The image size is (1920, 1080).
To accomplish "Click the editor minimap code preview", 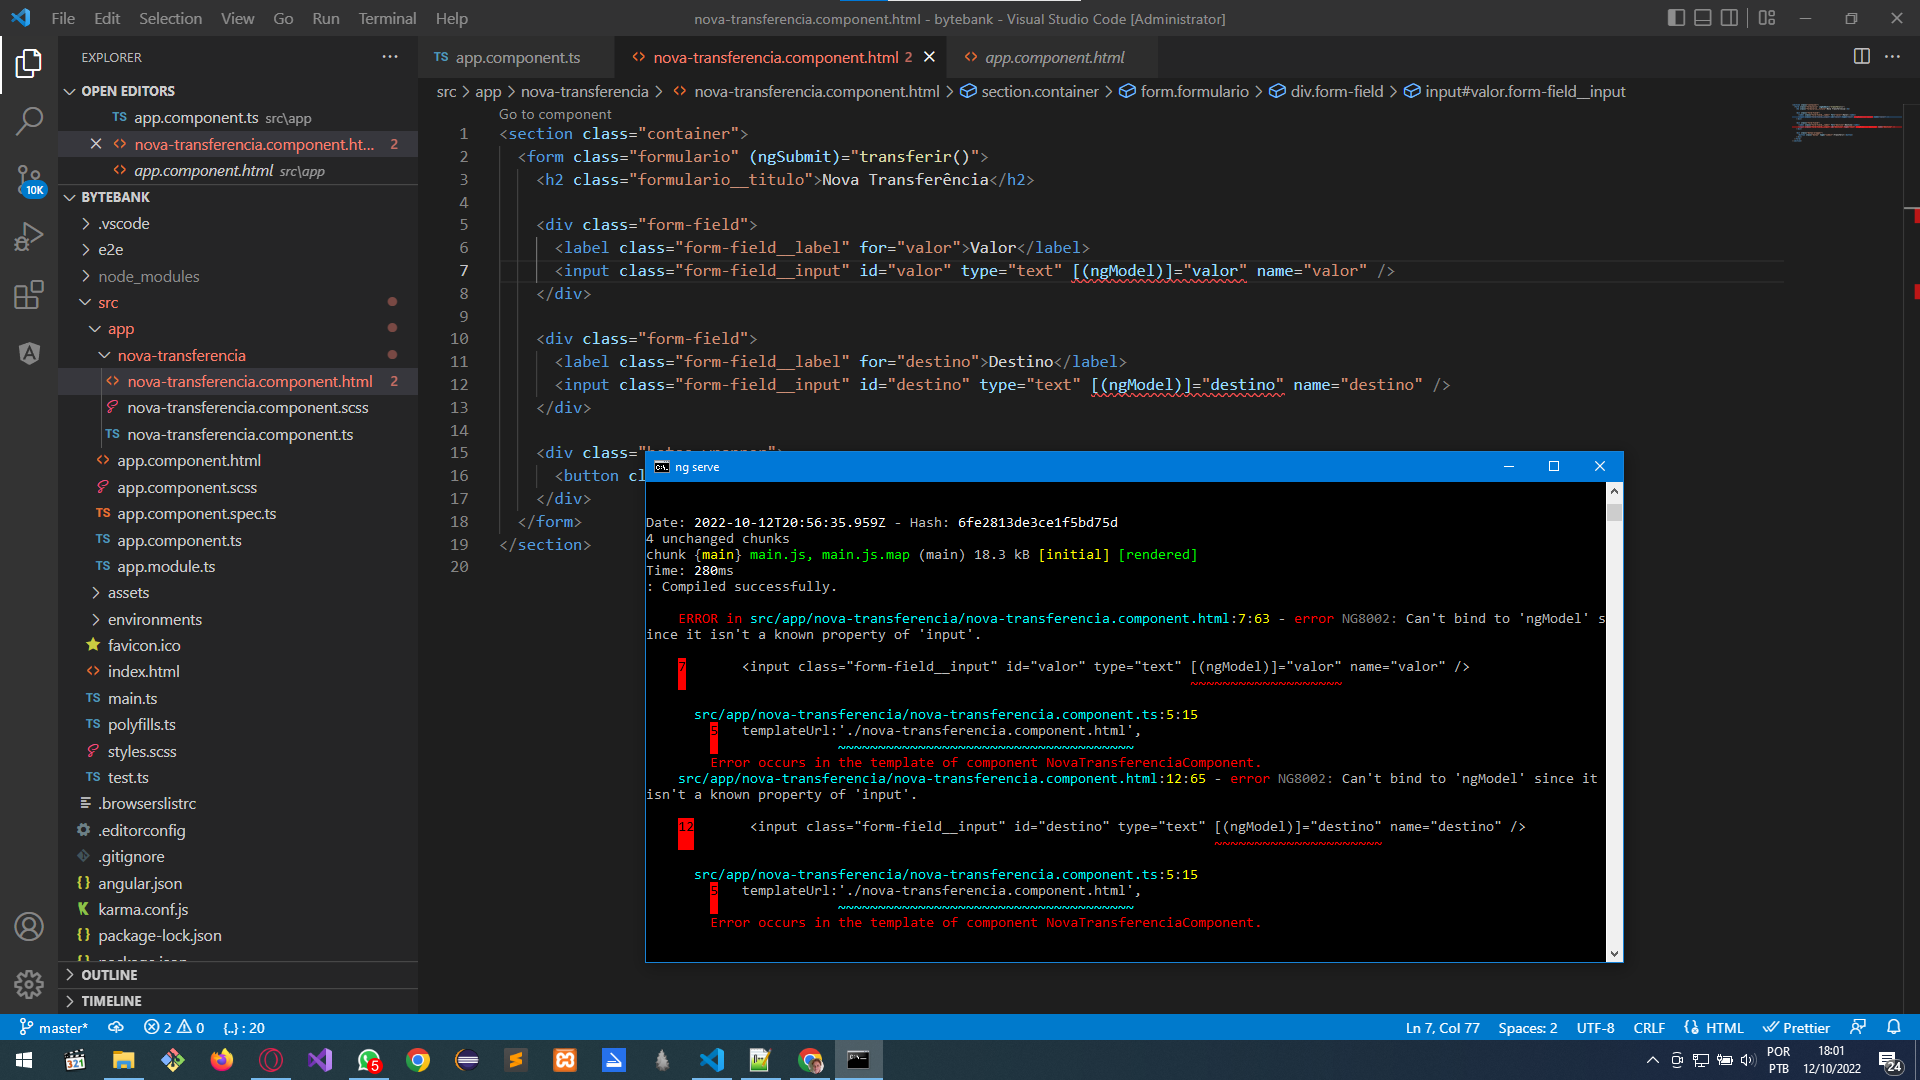I will click(x=1845, y=122).
